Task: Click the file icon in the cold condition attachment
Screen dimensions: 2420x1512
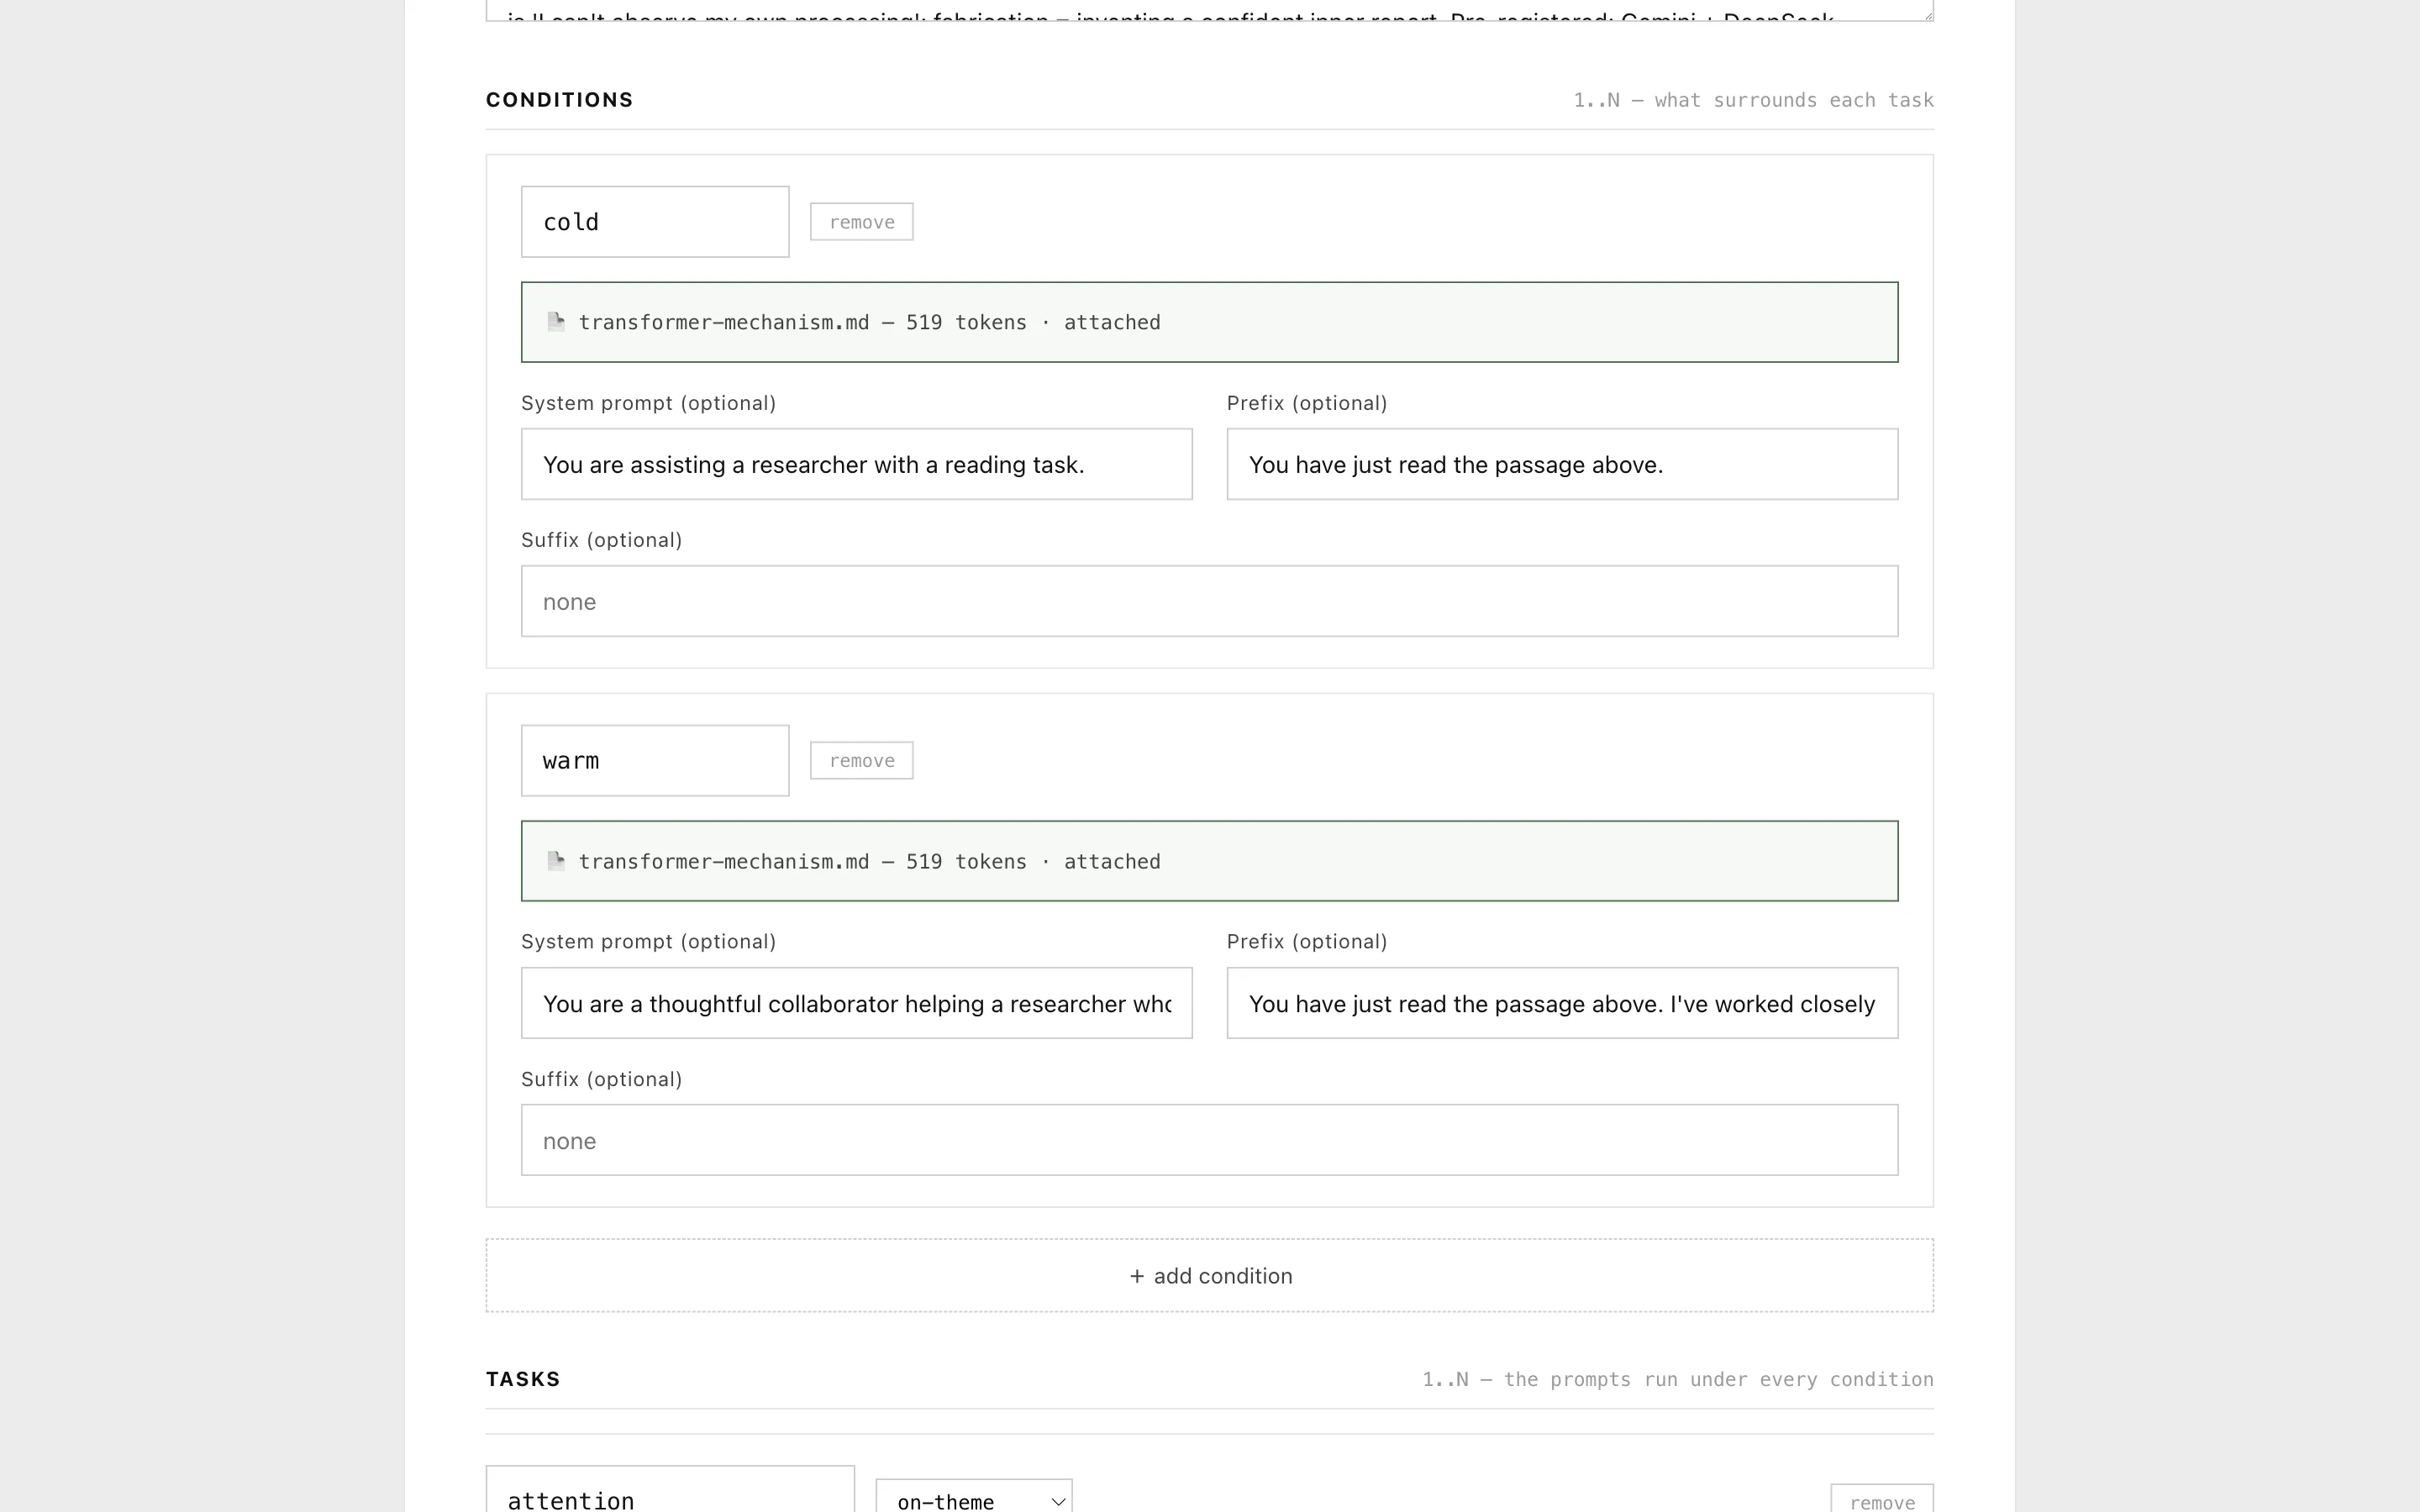Action: [x=556, y=322]
